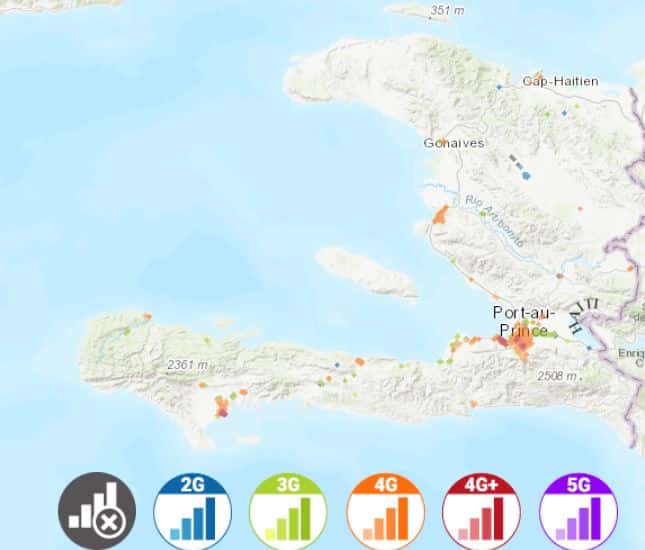Screen dimensions: 645x550
Task: Click the Port-au-Prince city label
Action: point(520,321)
